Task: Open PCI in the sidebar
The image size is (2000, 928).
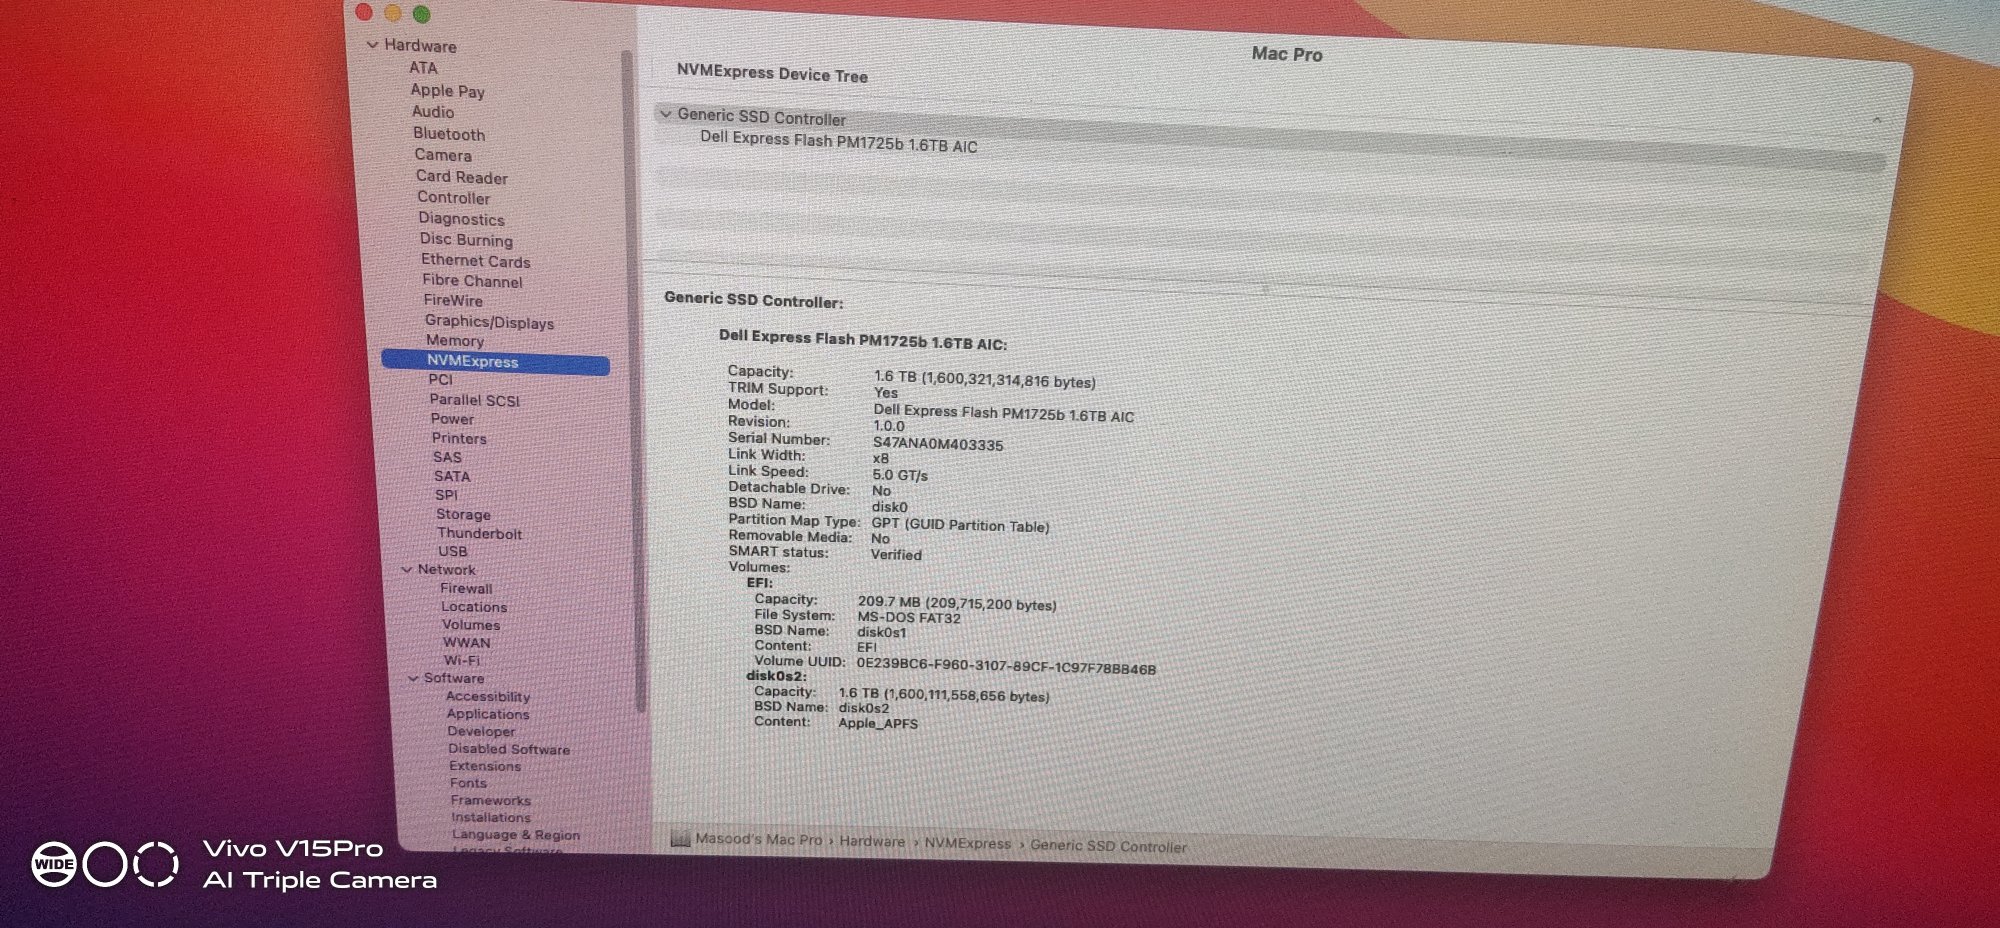Action: [x=441, y=380]
